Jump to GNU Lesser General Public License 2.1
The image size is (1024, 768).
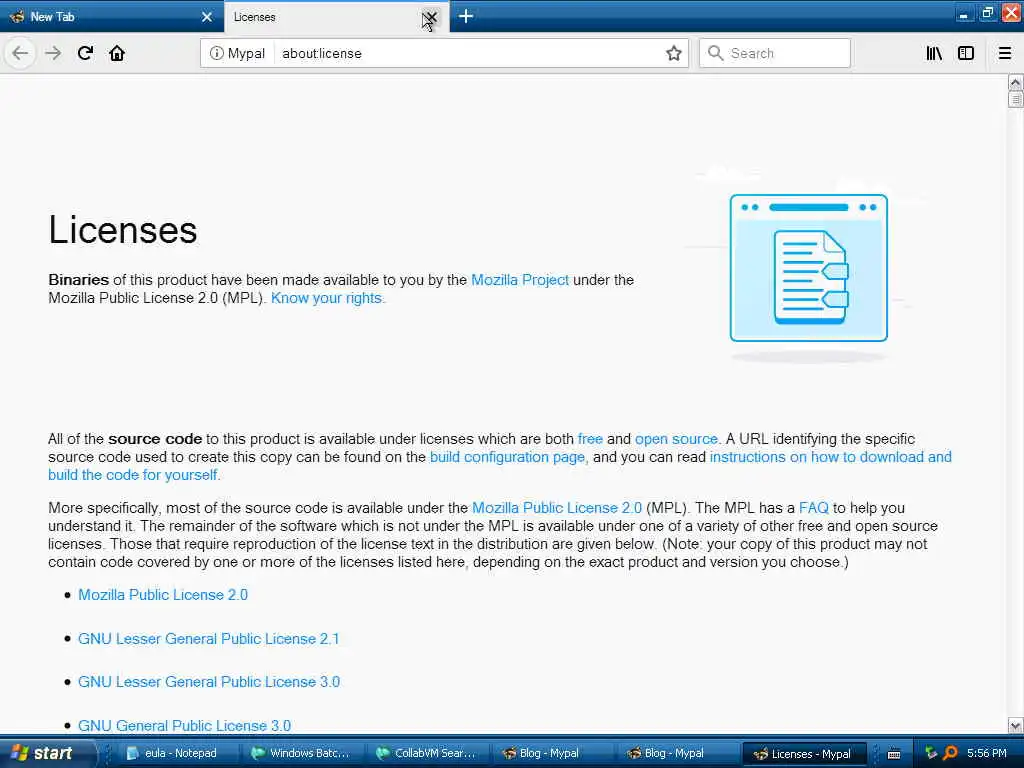pyautogui.click(x=208, y=639)
